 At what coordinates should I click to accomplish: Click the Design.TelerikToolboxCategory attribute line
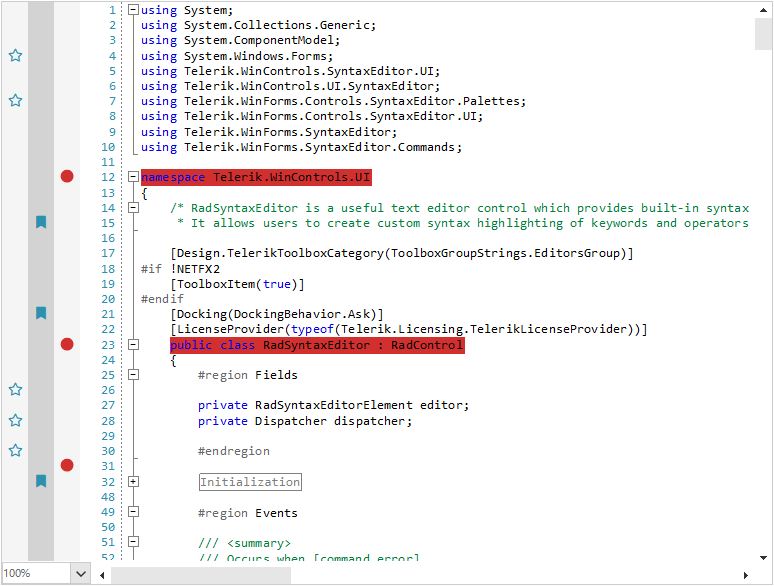[401, 253]
